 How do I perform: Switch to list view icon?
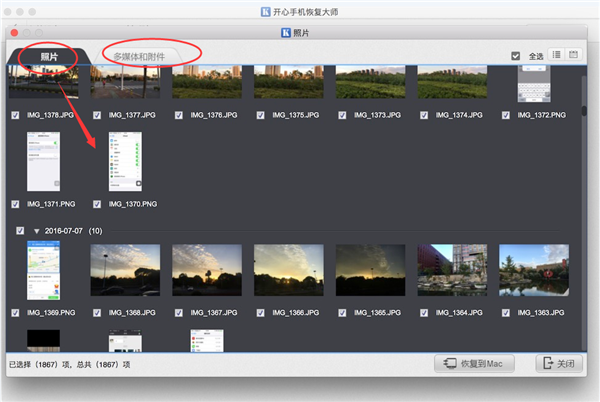point(556,54)
